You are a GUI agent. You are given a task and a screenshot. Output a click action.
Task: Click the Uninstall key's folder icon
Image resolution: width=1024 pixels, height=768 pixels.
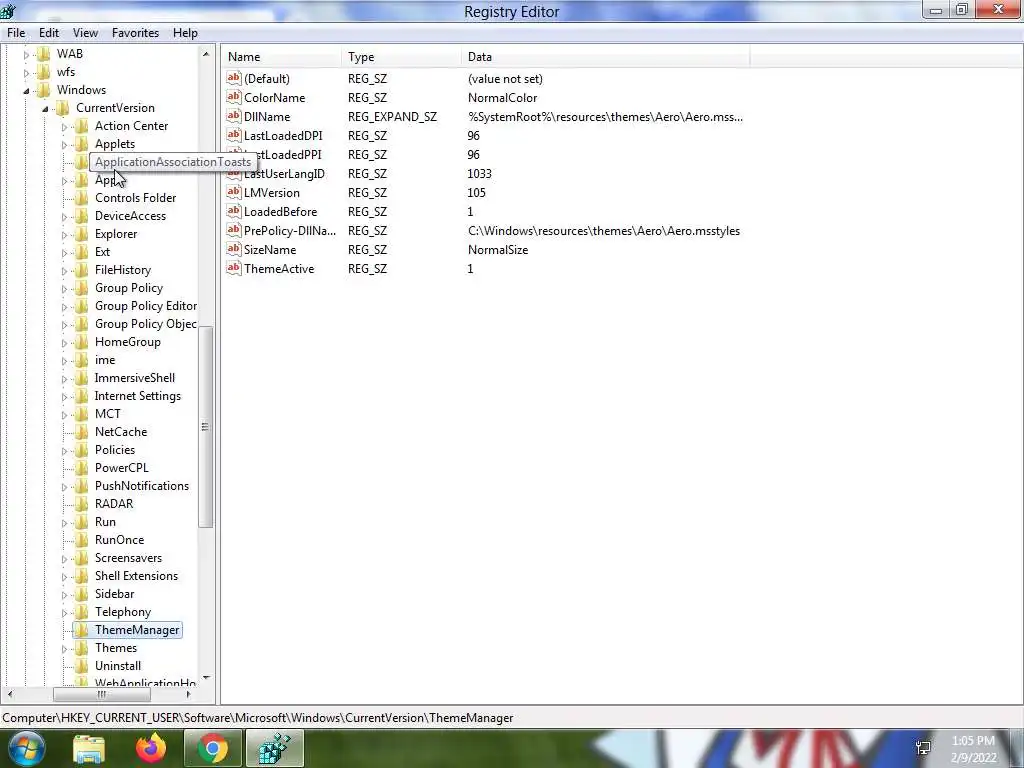point(81,665)
